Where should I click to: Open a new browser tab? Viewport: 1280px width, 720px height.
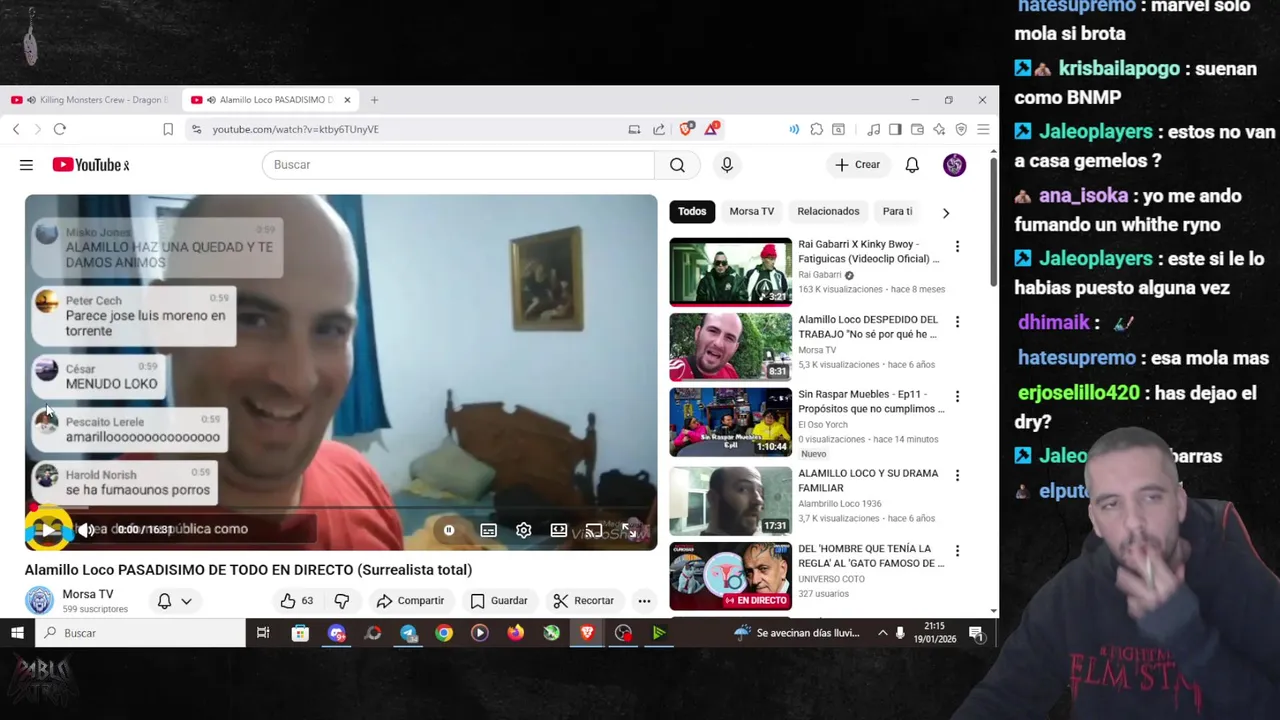tap(374, 100)
